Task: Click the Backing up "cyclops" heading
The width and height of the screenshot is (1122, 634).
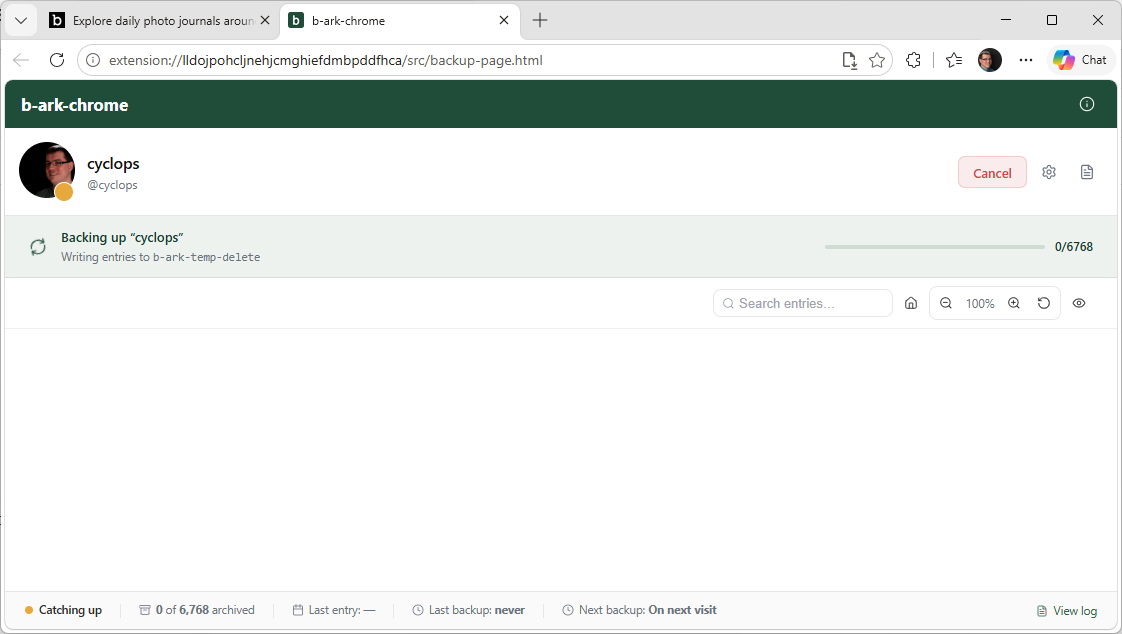Action: (122, 238)
